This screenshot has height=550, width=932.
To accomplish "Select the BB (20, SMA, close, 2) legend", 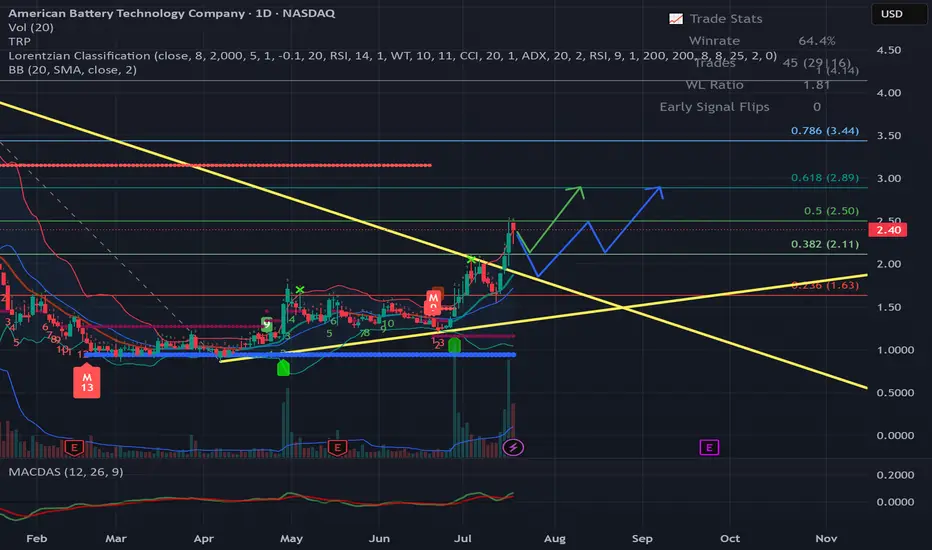I will (x=73, y=70).
